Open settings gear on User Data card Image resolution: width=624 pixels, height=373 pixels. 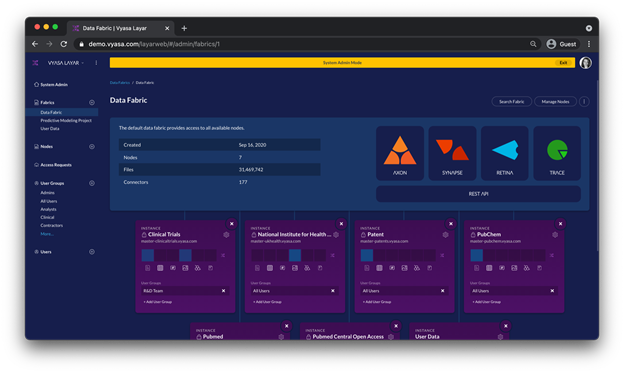(x=500, y=337)
